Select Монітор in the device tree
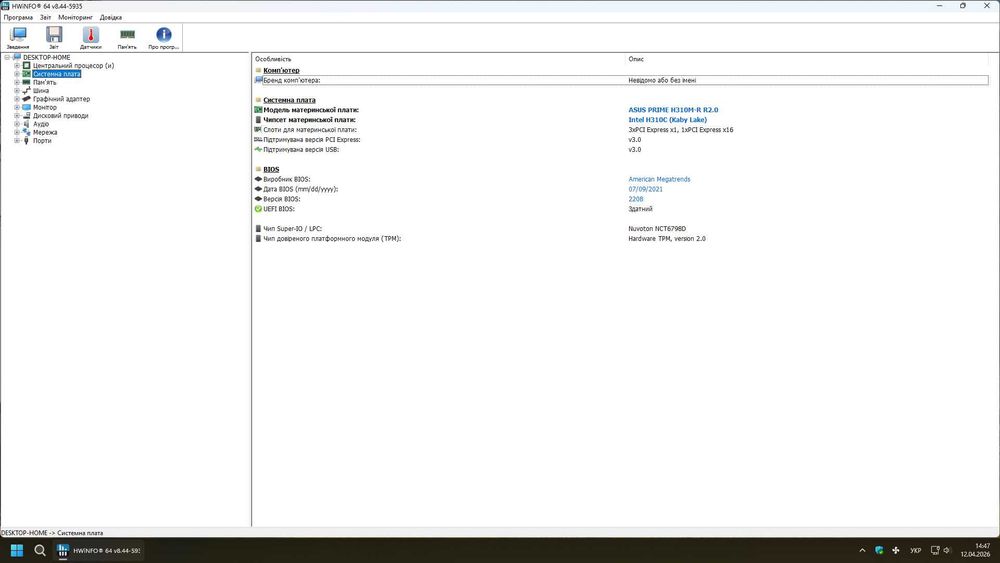 [x=45, y=107]
